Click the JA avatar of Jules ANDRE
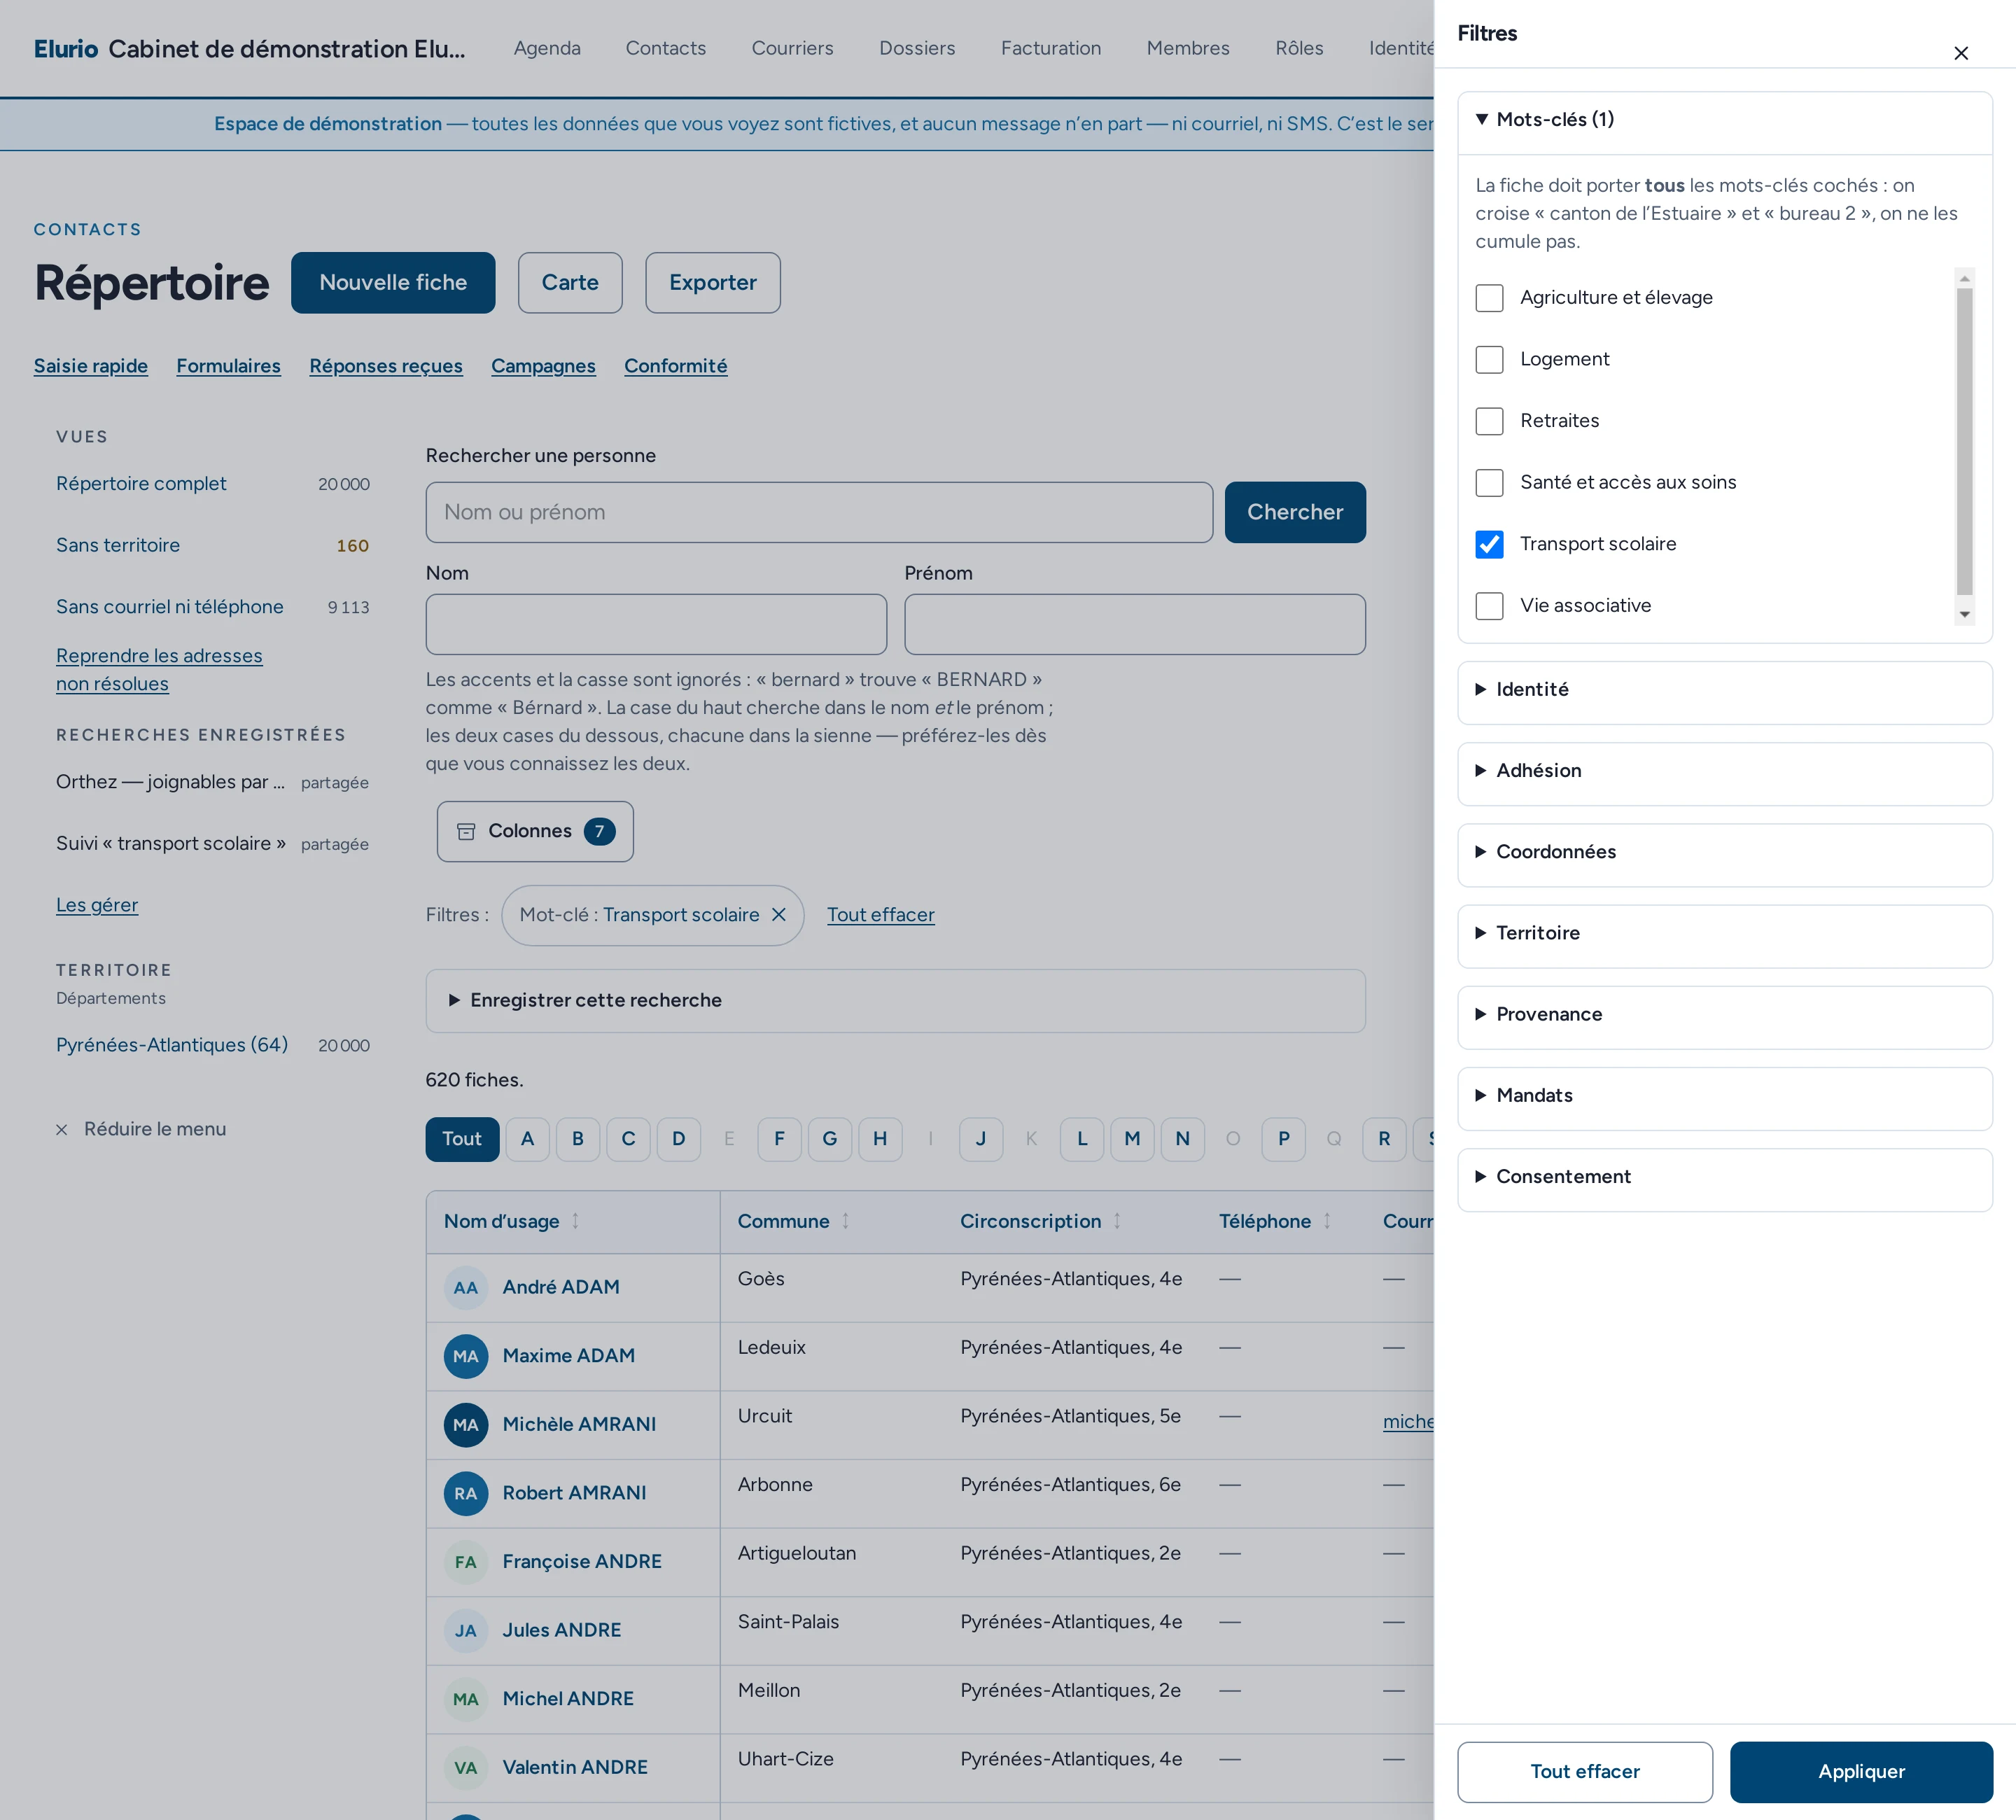The height and width of the screenshot is (1820, 2016). (466, 1631)
